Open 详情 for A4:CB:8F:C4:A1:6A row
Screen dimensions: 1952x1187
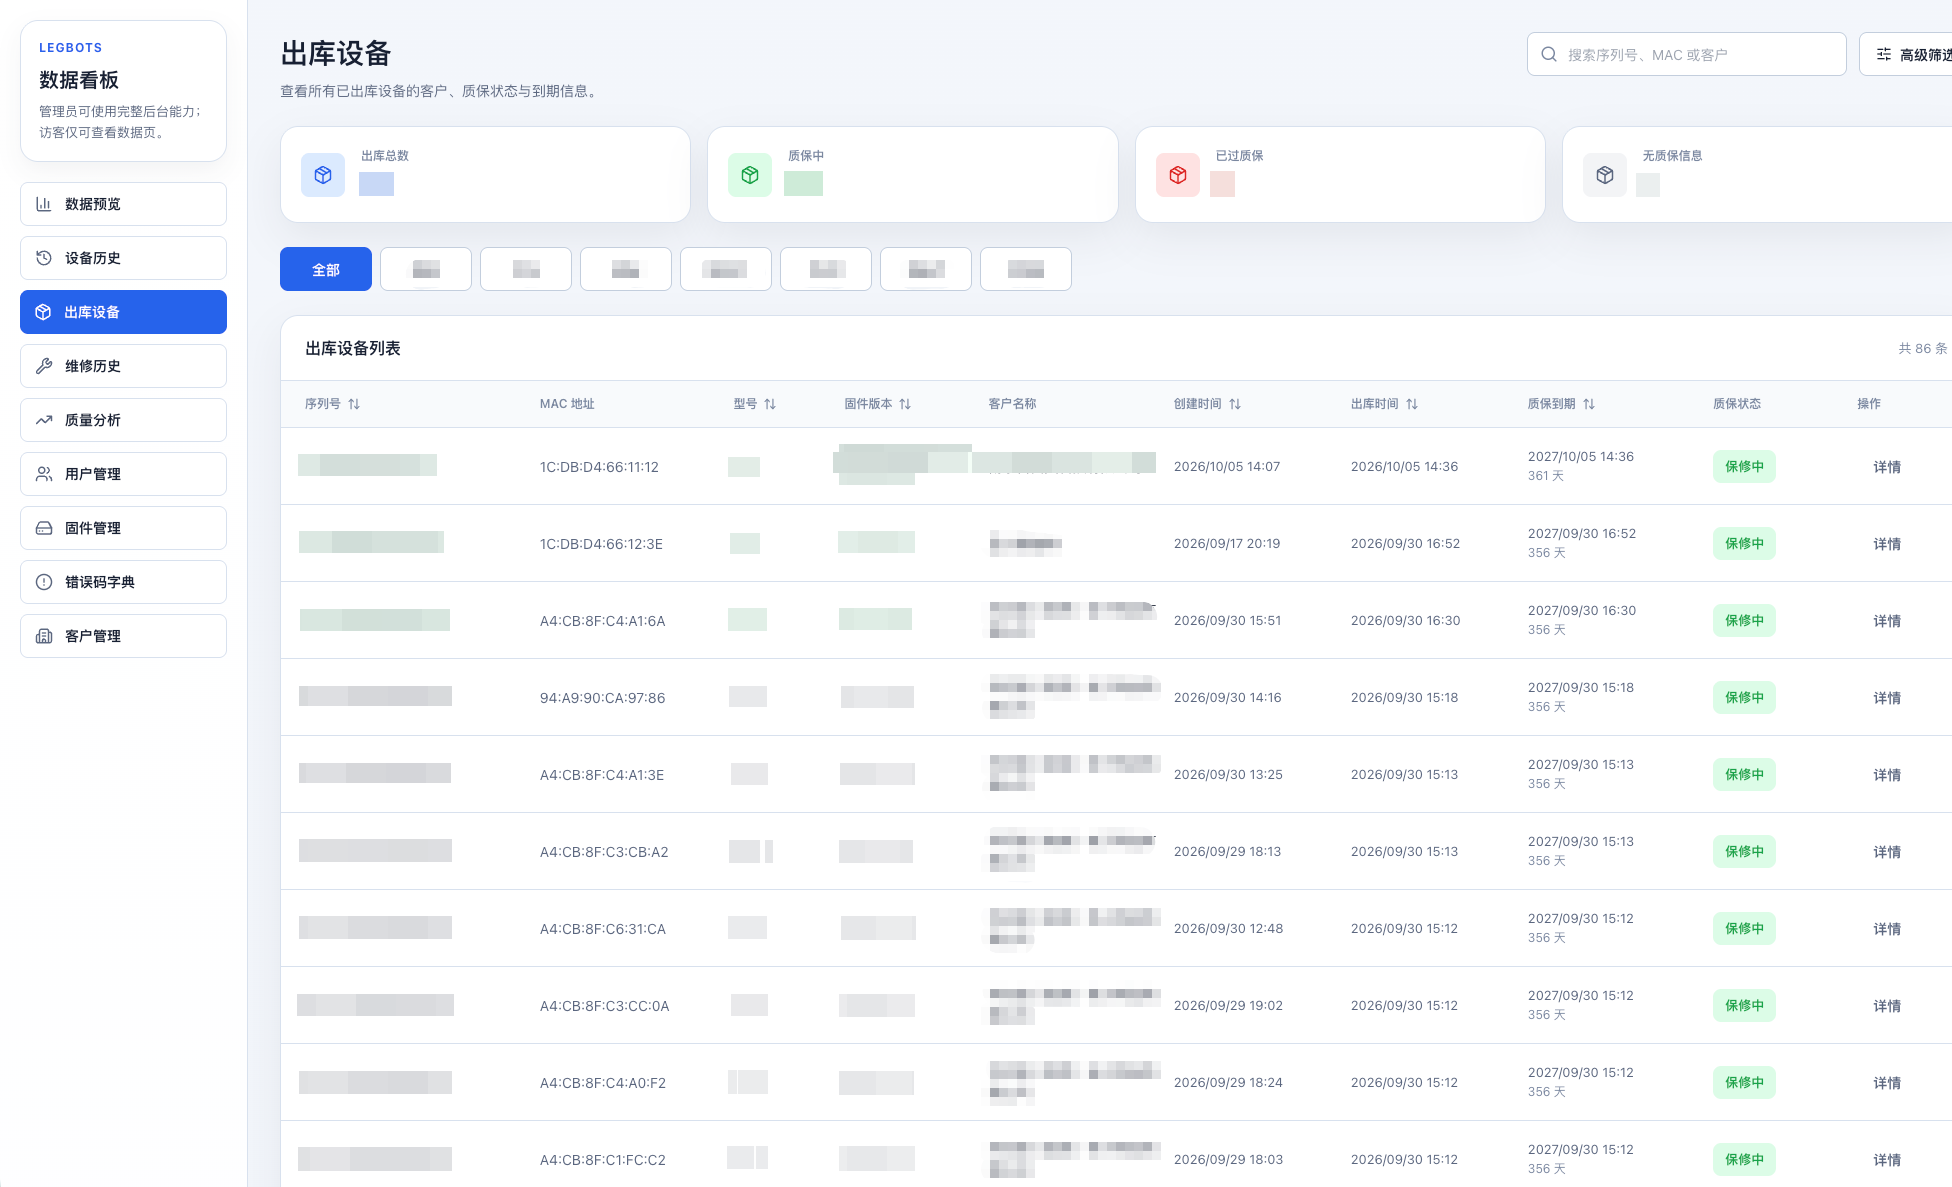1887,621
